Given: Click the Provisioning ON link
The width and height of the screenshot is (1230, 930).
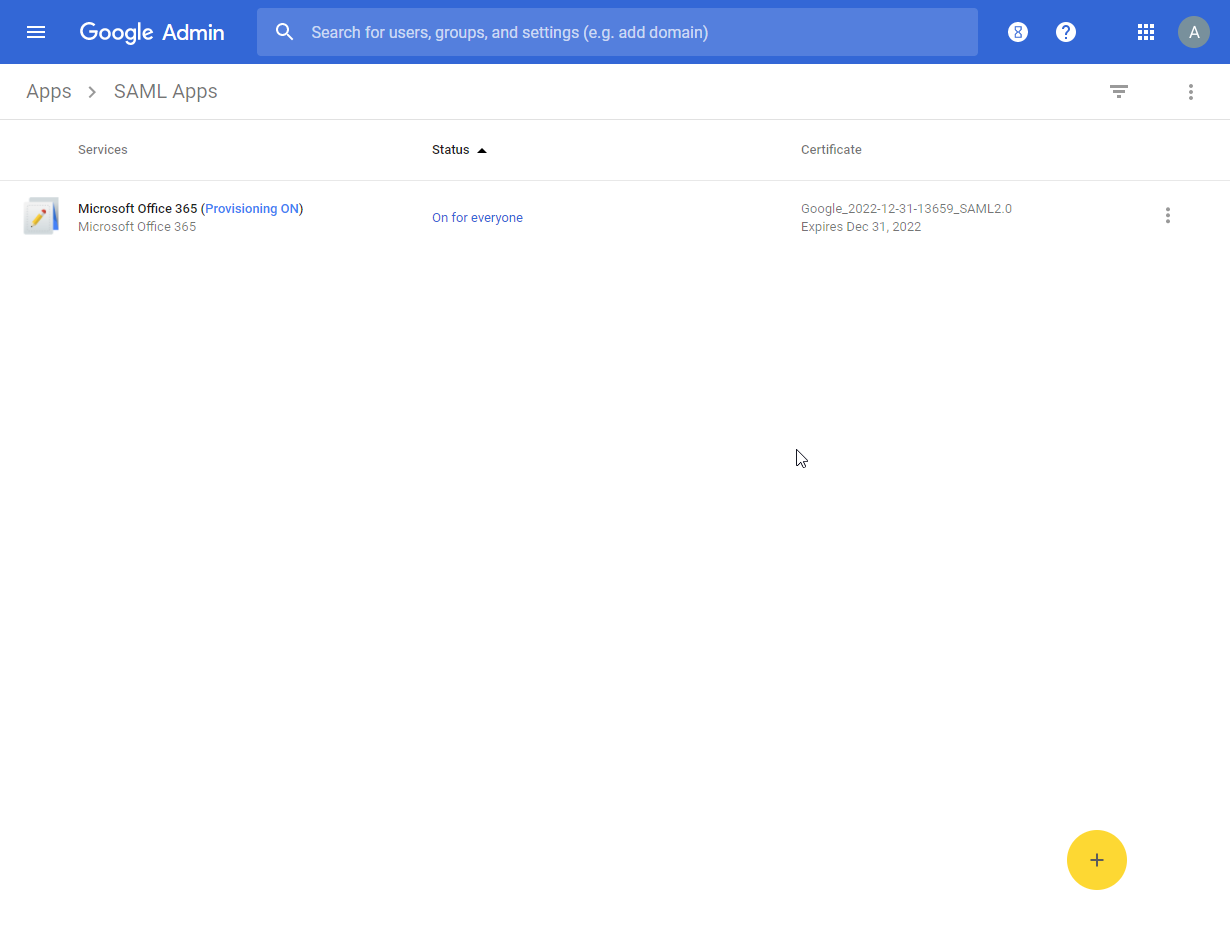Looking at the screenshot, I should tap(252, 209).
